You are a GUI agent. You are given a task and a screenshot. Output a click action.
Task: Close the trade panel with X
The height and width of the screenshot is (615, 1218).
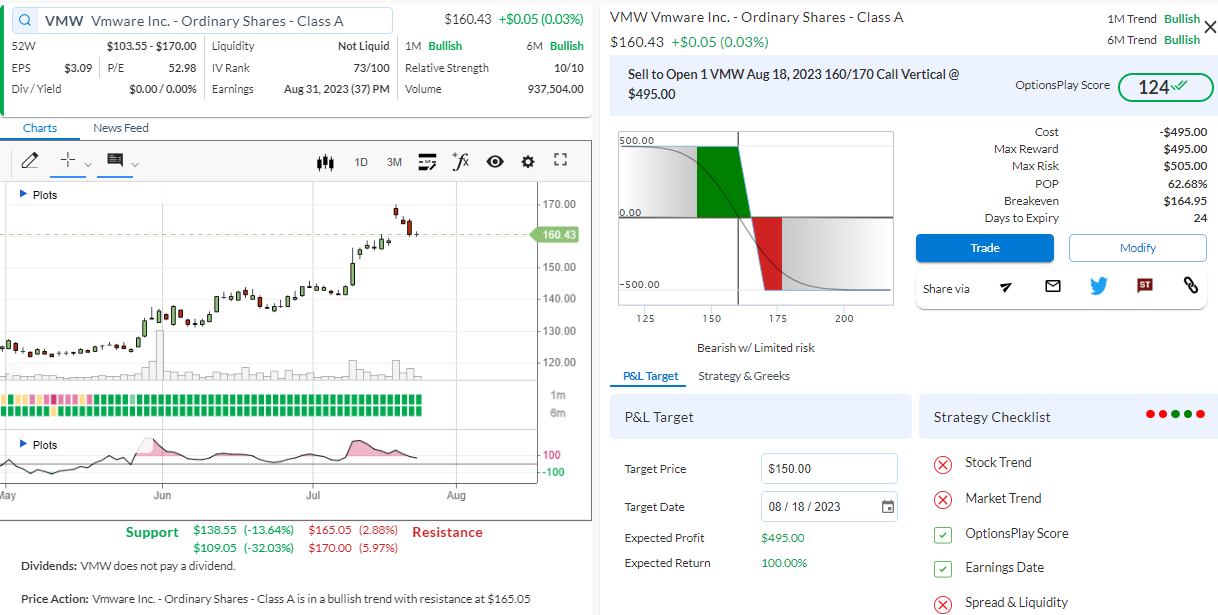point(1210,27)
